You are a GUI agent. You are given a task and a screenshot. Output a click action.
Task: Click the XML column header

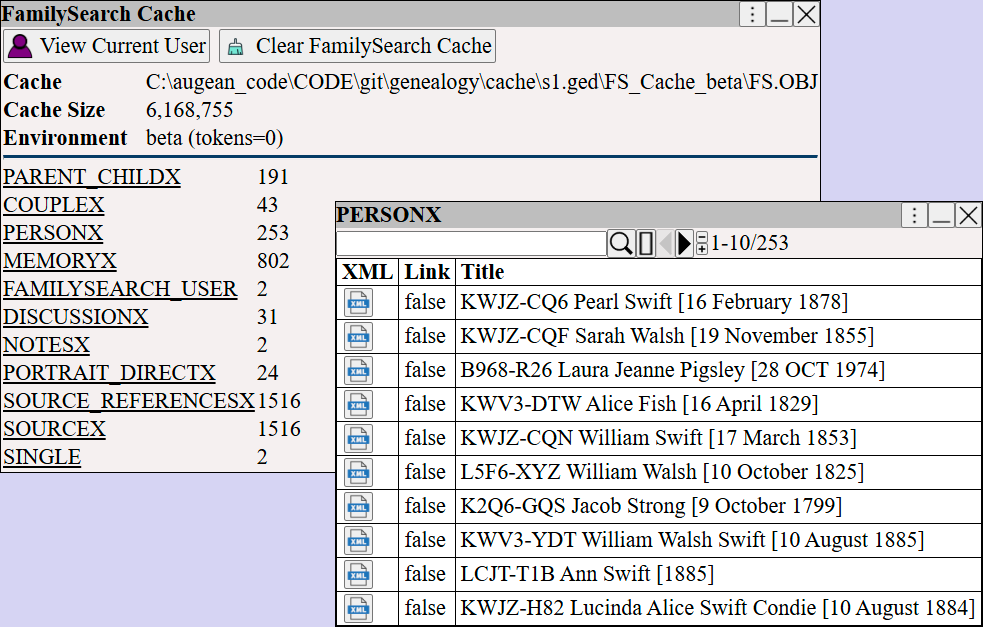tap(367, 272)
